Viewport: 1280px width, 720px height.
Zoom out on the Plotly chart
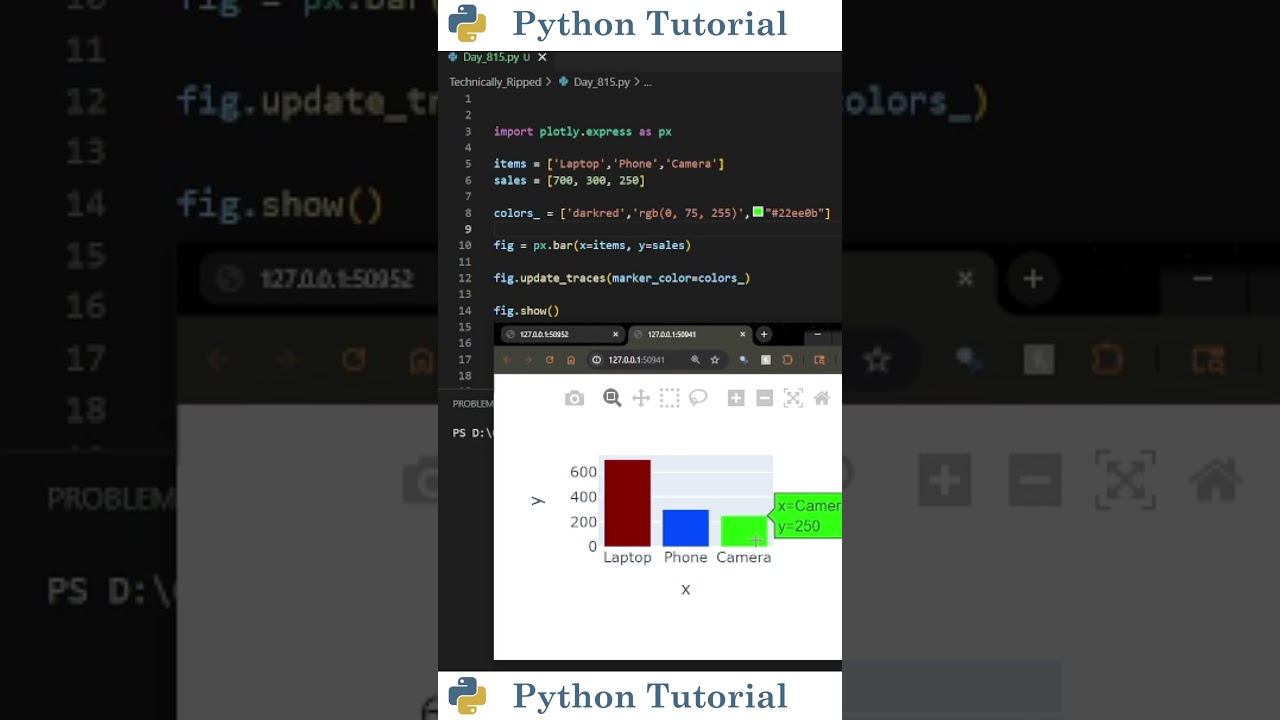coord(764,398)
